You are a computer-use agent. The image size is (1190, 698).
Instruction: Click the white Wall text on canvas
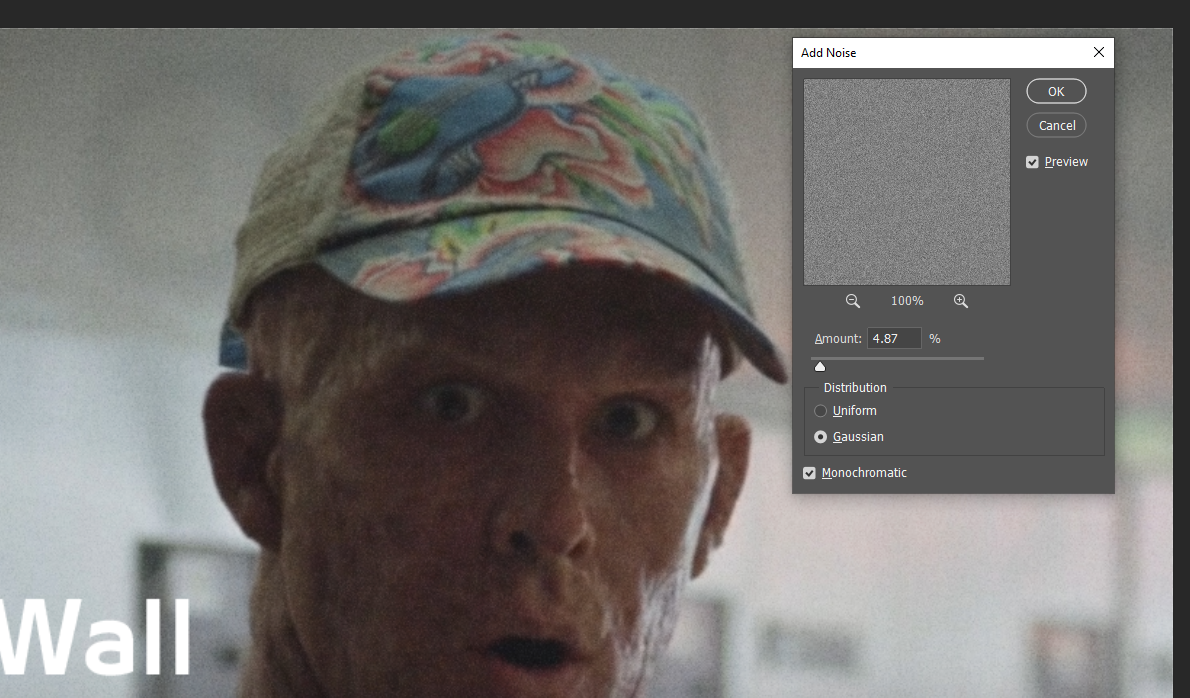pyautogui.click(x=95, y=637)
